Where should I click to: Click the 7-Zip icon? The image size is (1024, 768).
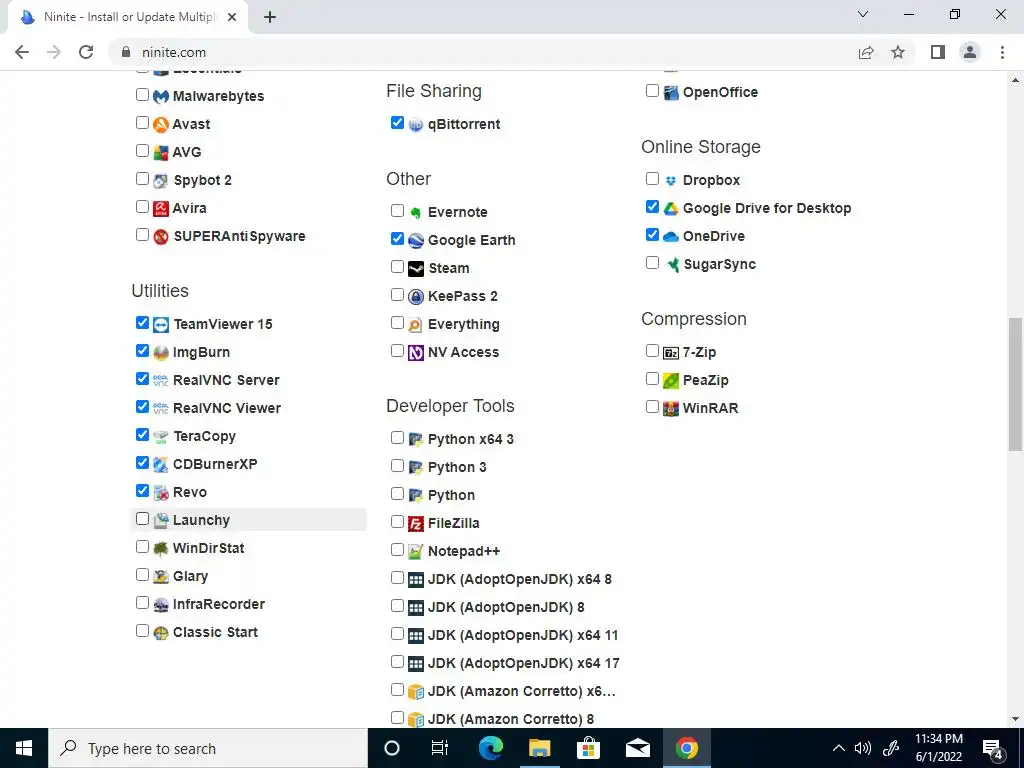671,353
